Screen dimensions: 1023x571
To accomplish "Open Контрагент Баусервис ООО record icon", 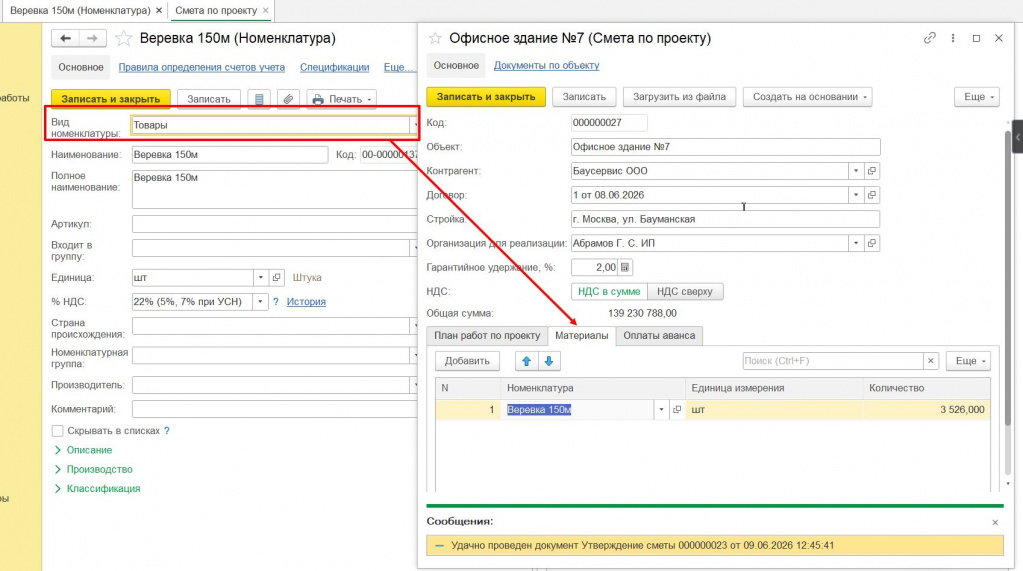I will pos(872,171).
